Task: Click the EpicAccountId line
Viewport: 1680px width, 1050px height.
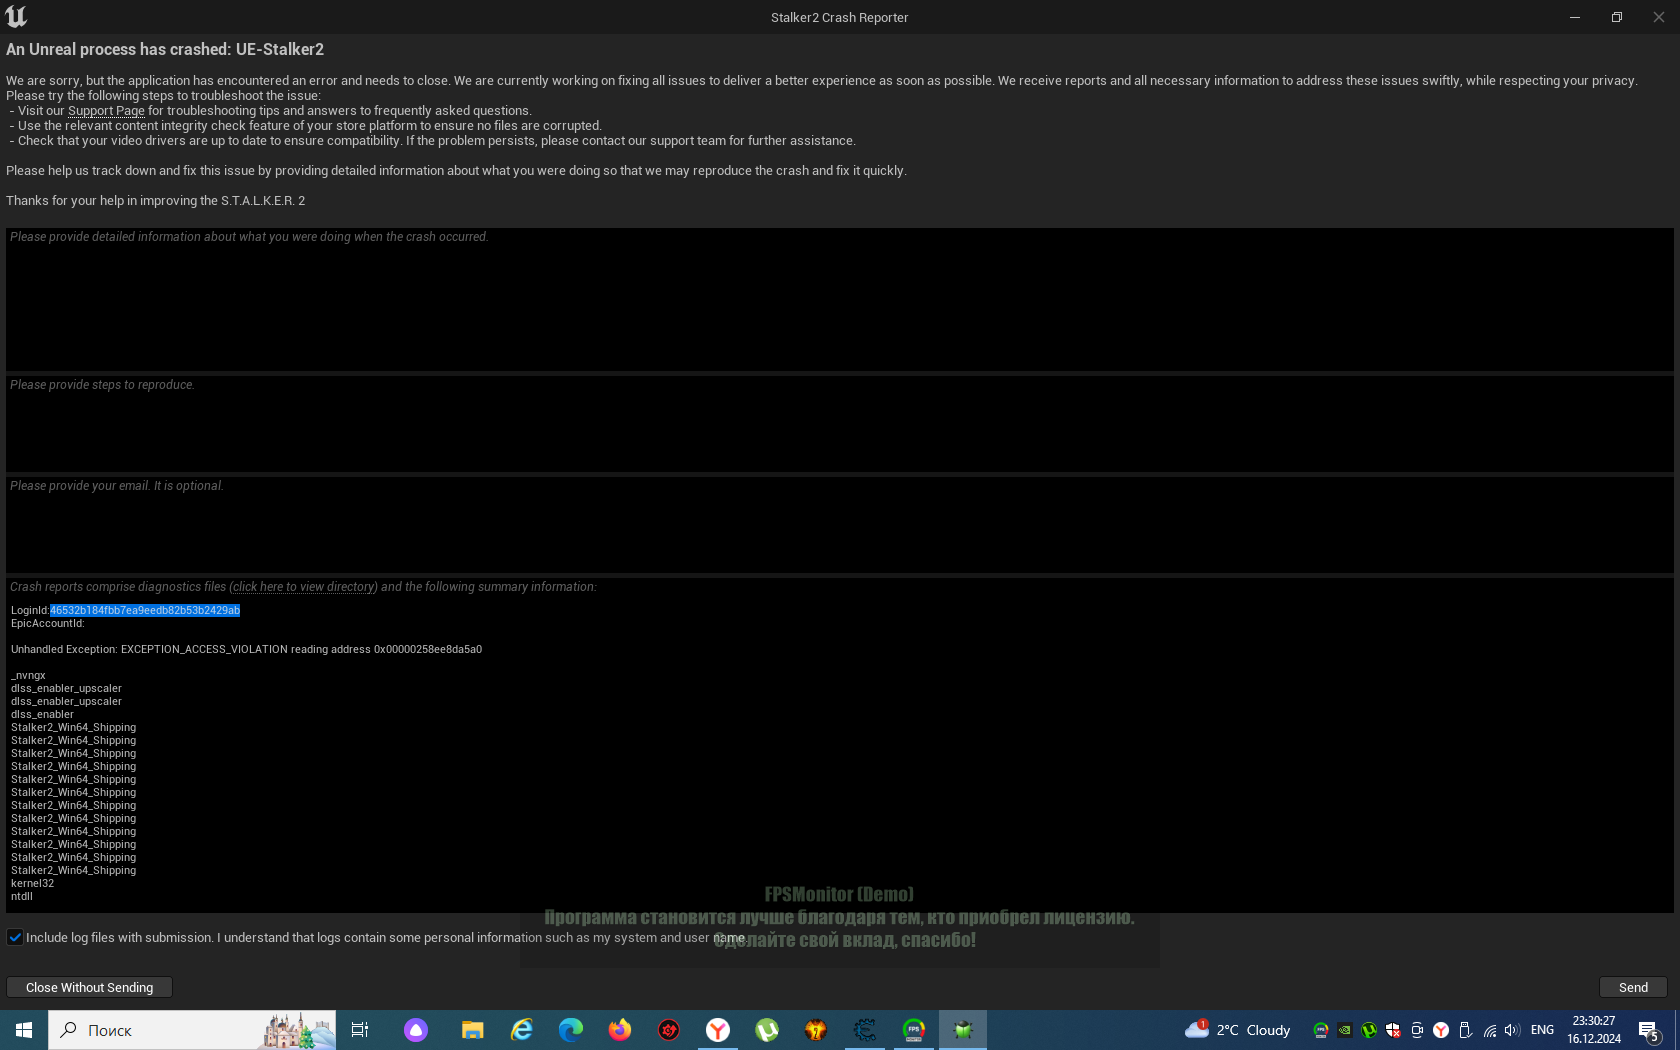Action: [x=48, y=623]
